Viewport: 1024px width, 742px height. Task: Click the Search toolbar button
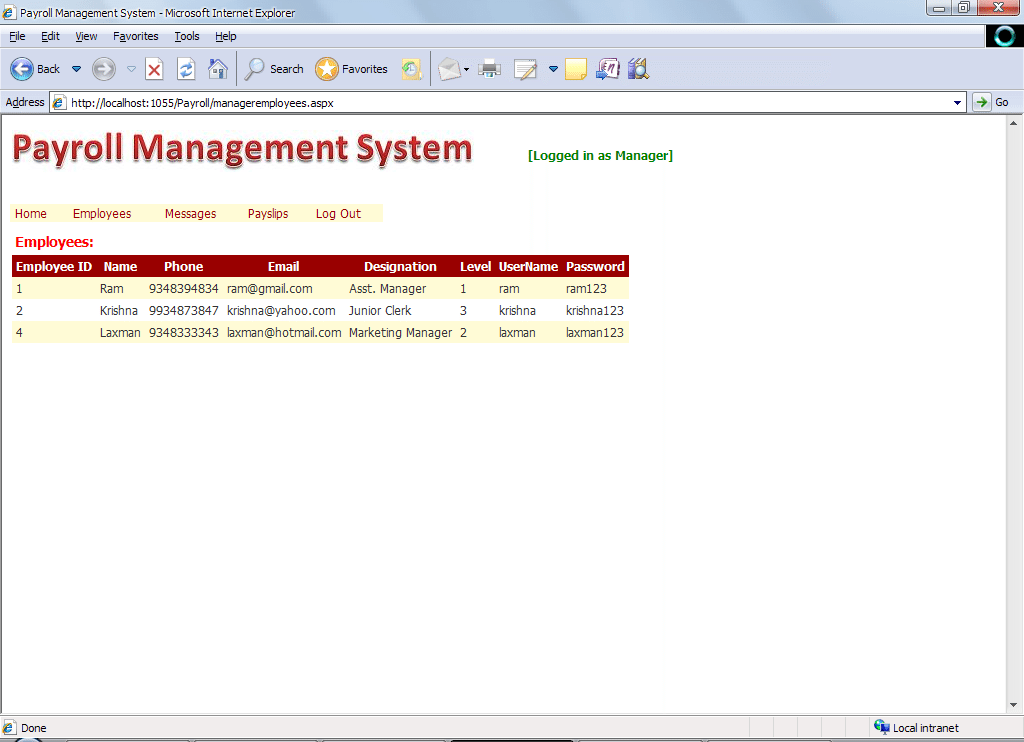tap(275, 69)
